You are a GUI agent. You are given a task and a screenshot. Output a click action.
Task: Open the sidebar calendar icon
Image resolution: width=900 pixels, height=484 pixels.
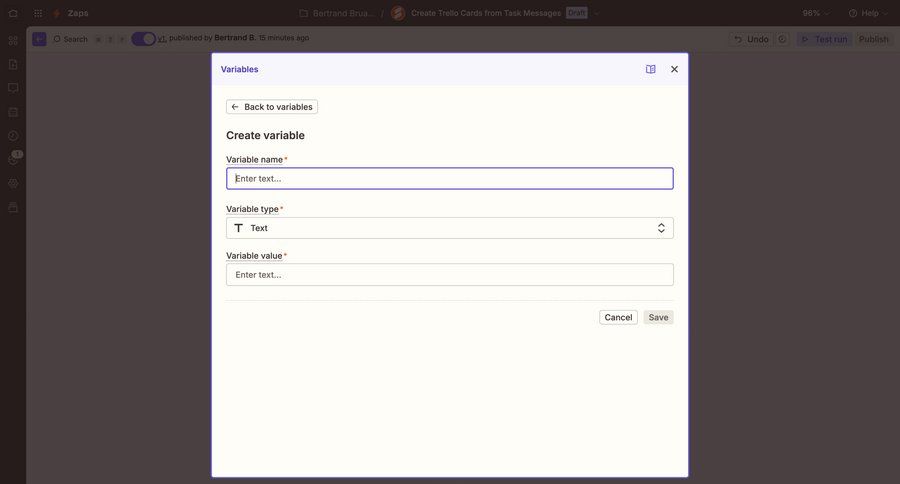(13, 112)
